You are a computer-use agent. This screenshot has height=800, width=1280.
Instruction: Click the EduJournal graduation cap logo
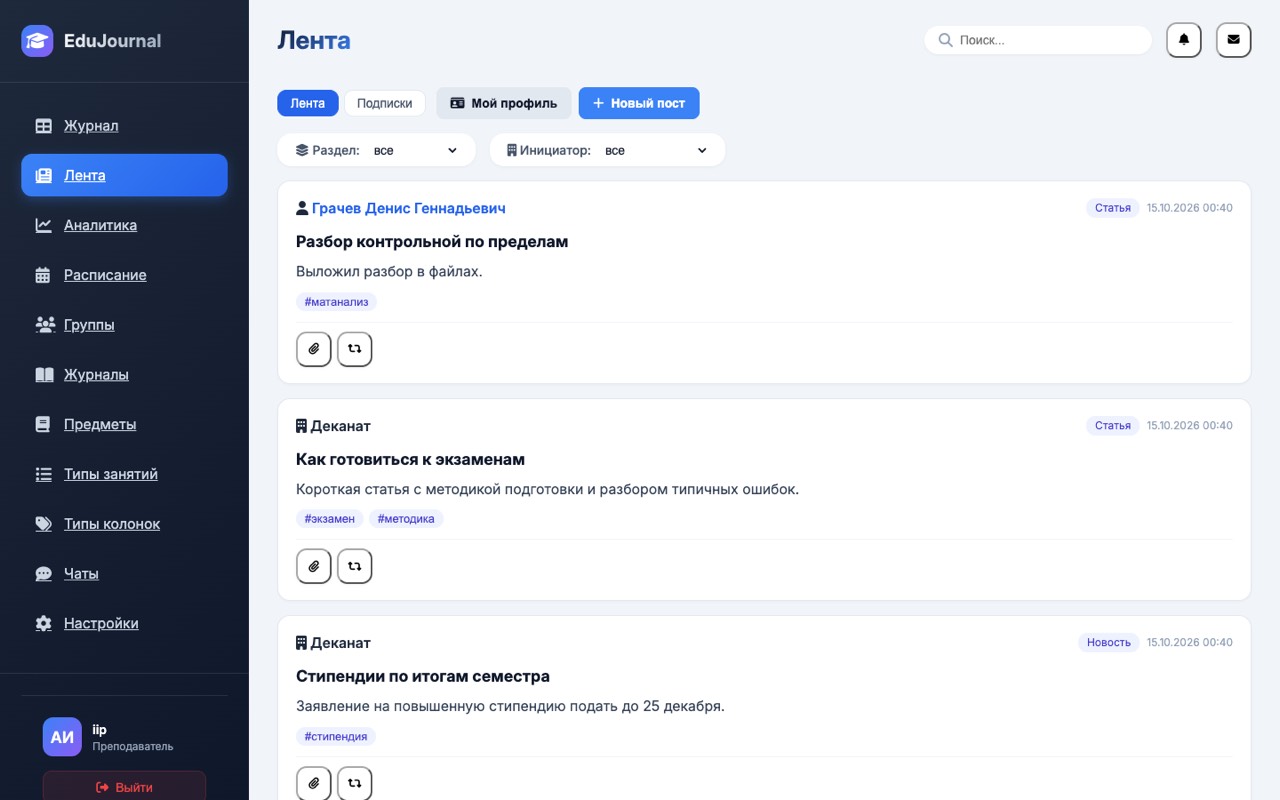pyautogui.click(x=37, y=41)
